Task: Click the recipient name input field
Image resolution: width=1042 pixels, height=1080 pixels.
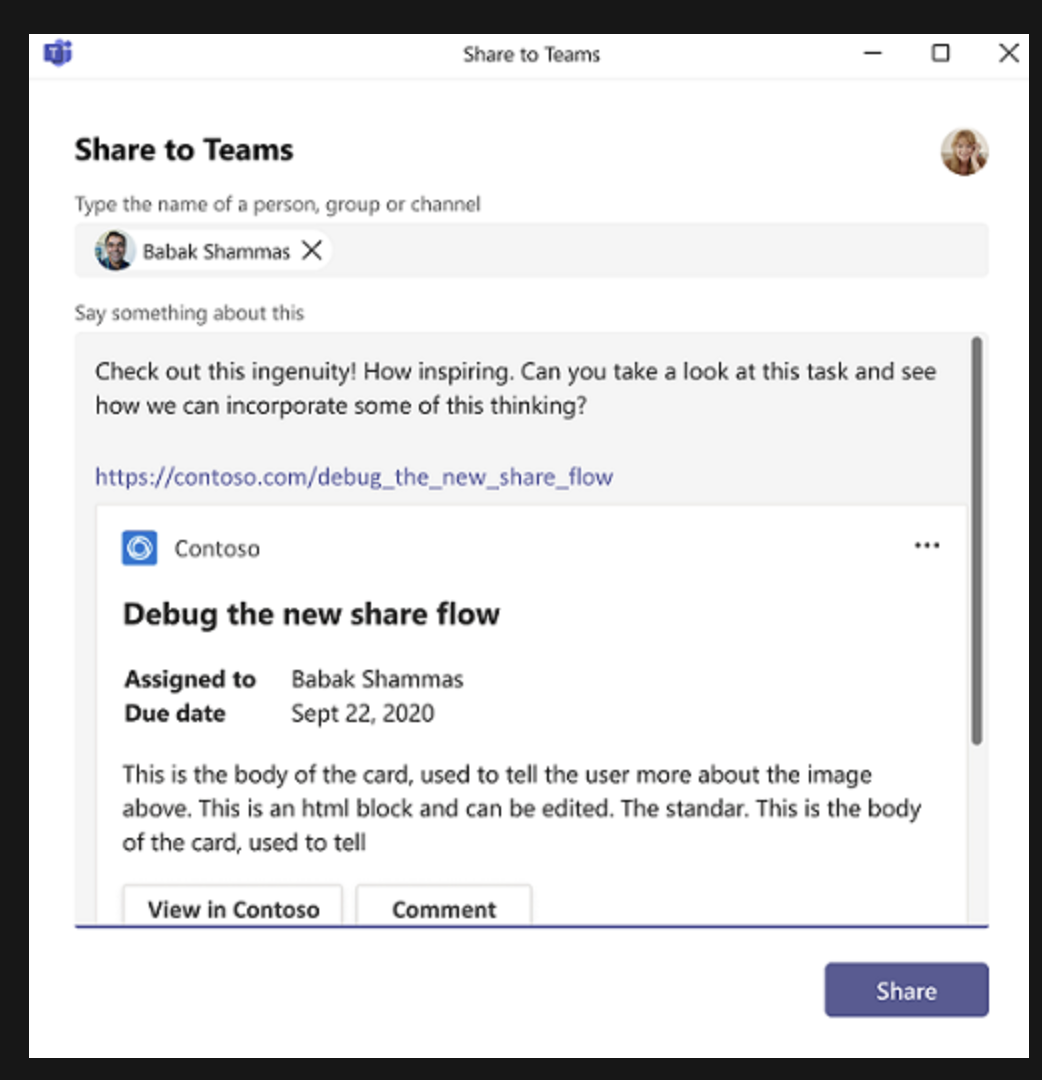Action: (532, 250)
